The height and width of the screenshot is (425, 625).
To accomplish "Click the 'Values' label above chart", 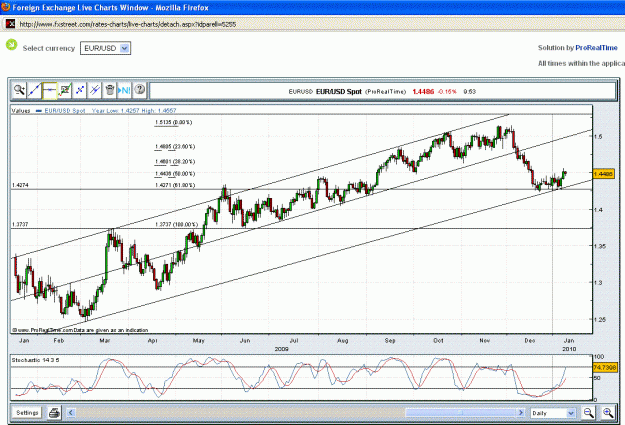I will point(21,111).
